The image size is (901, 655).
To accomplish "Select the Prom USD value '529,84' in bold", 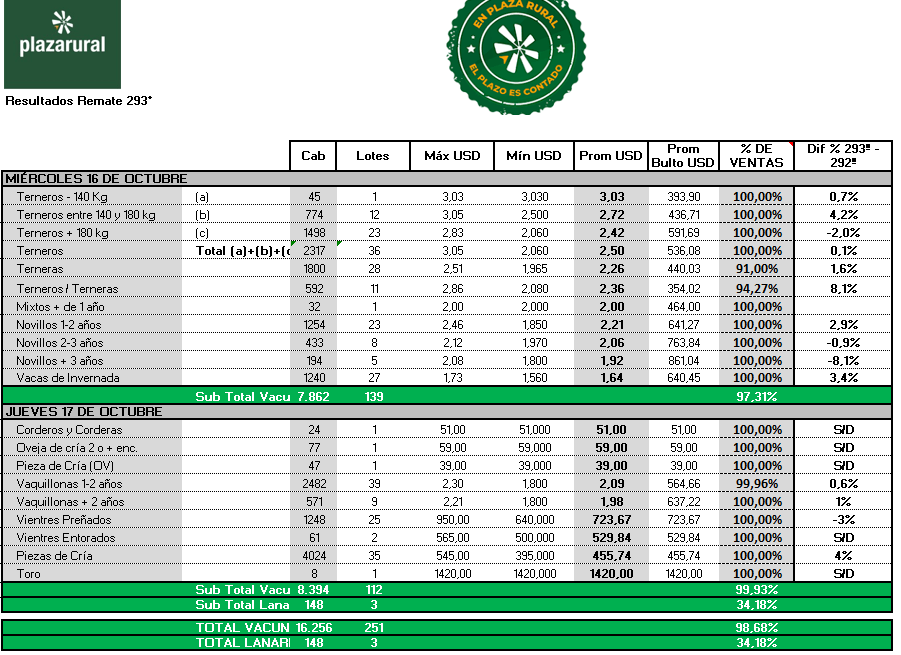I will tap(611, 538).
